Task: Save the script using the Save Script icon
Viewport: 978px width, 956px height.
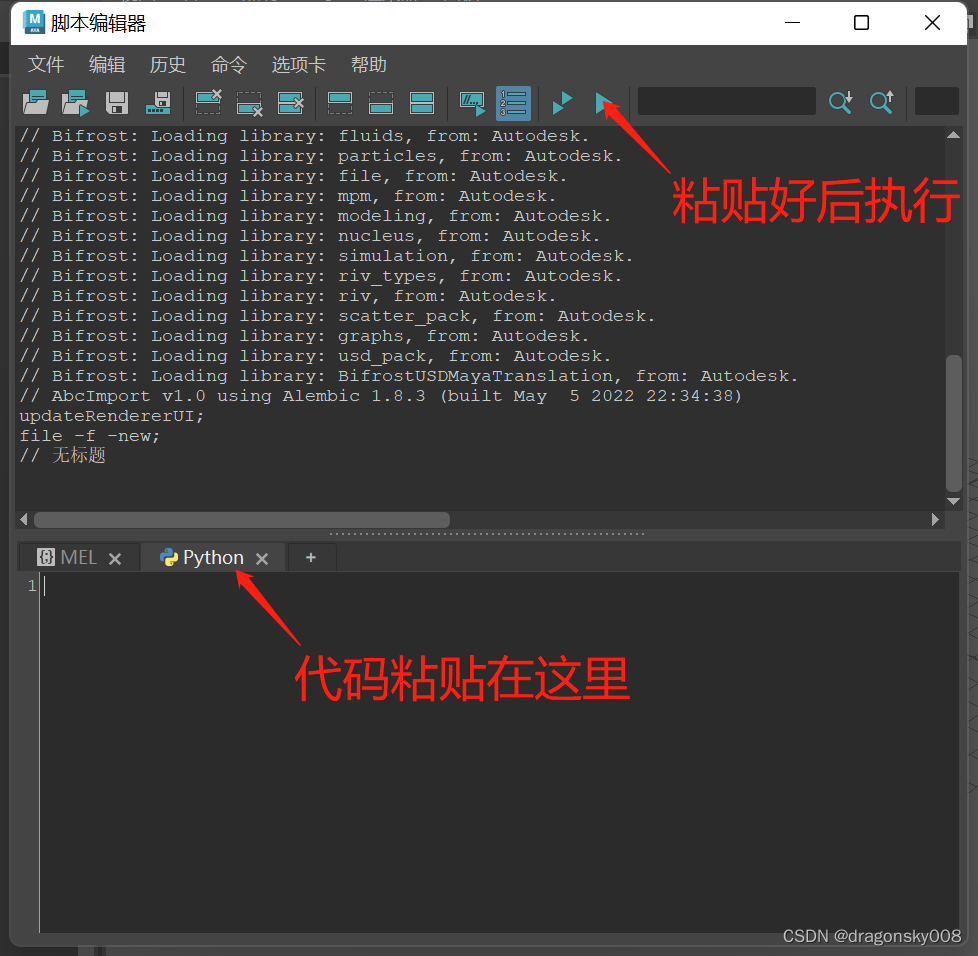Action: tap(117, 103)
